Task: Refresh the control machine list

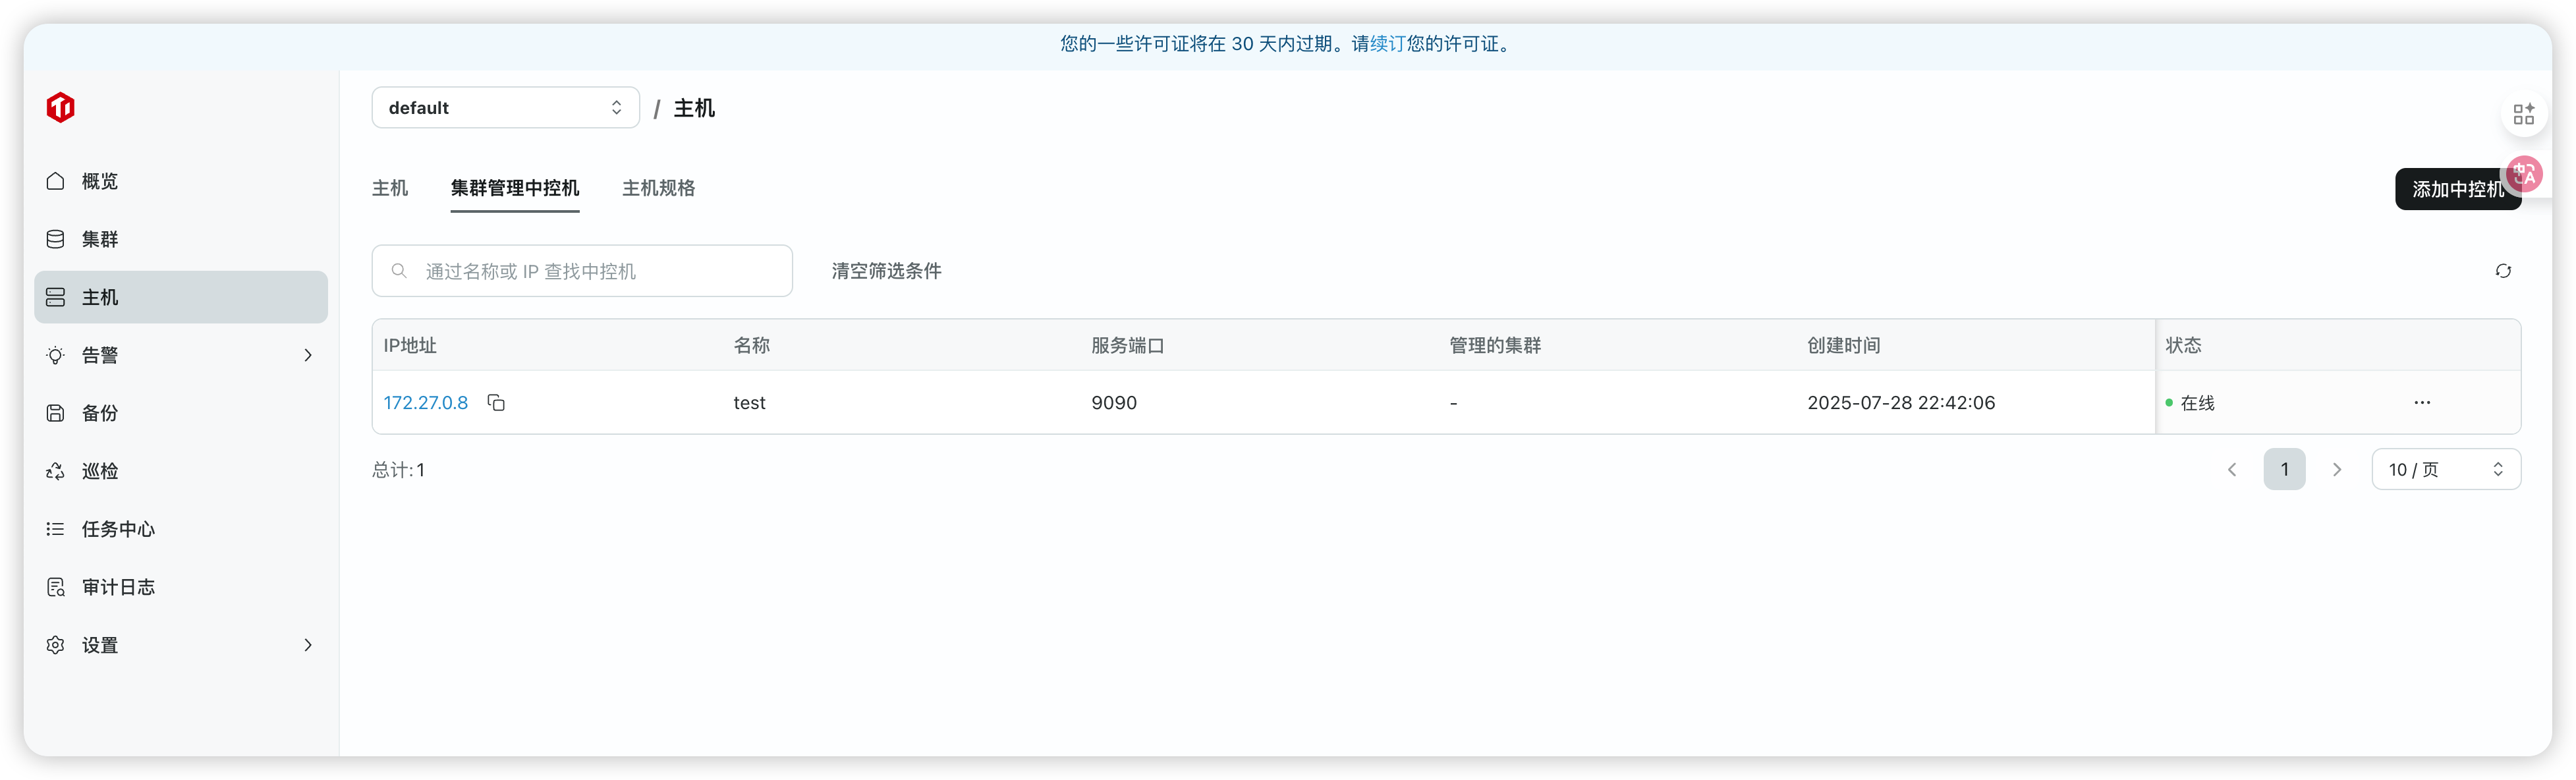Action: (2503, 270)
